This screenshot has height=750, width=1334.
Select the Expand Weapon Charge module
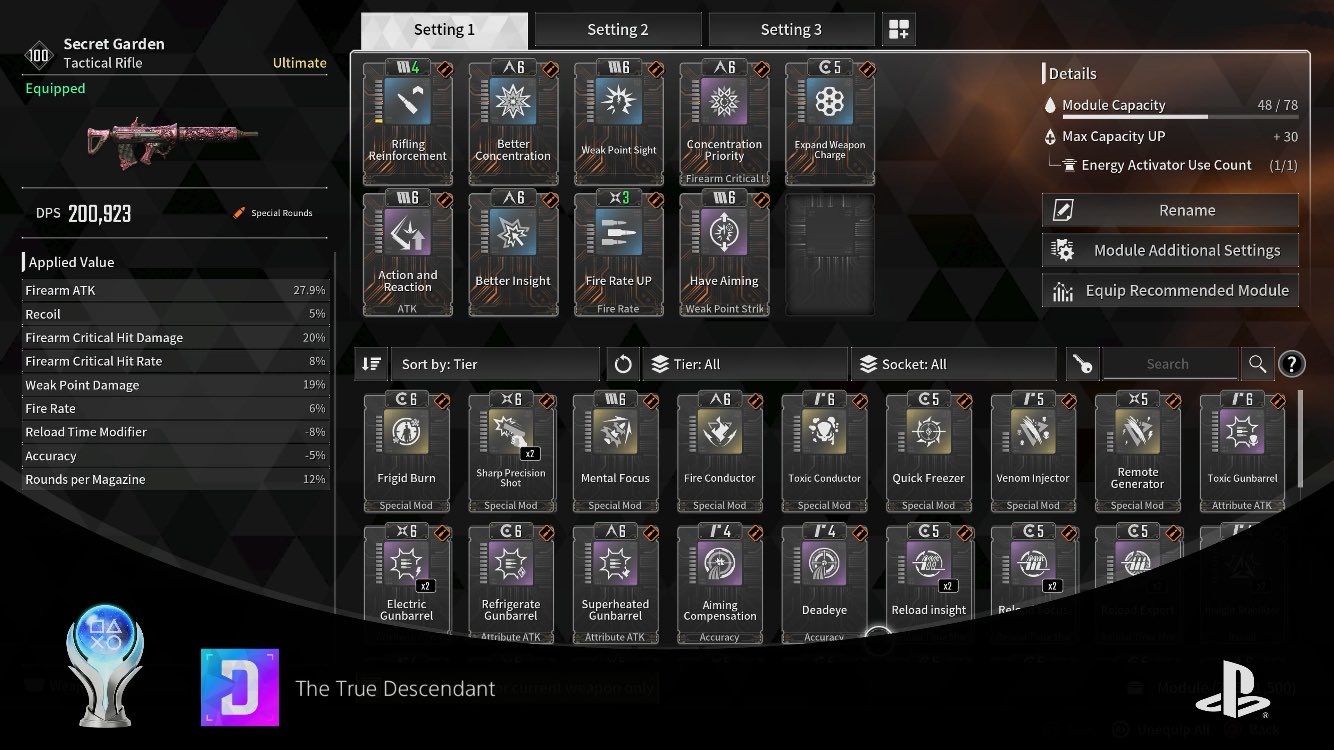pyautogui.click(x=829, y=123)
